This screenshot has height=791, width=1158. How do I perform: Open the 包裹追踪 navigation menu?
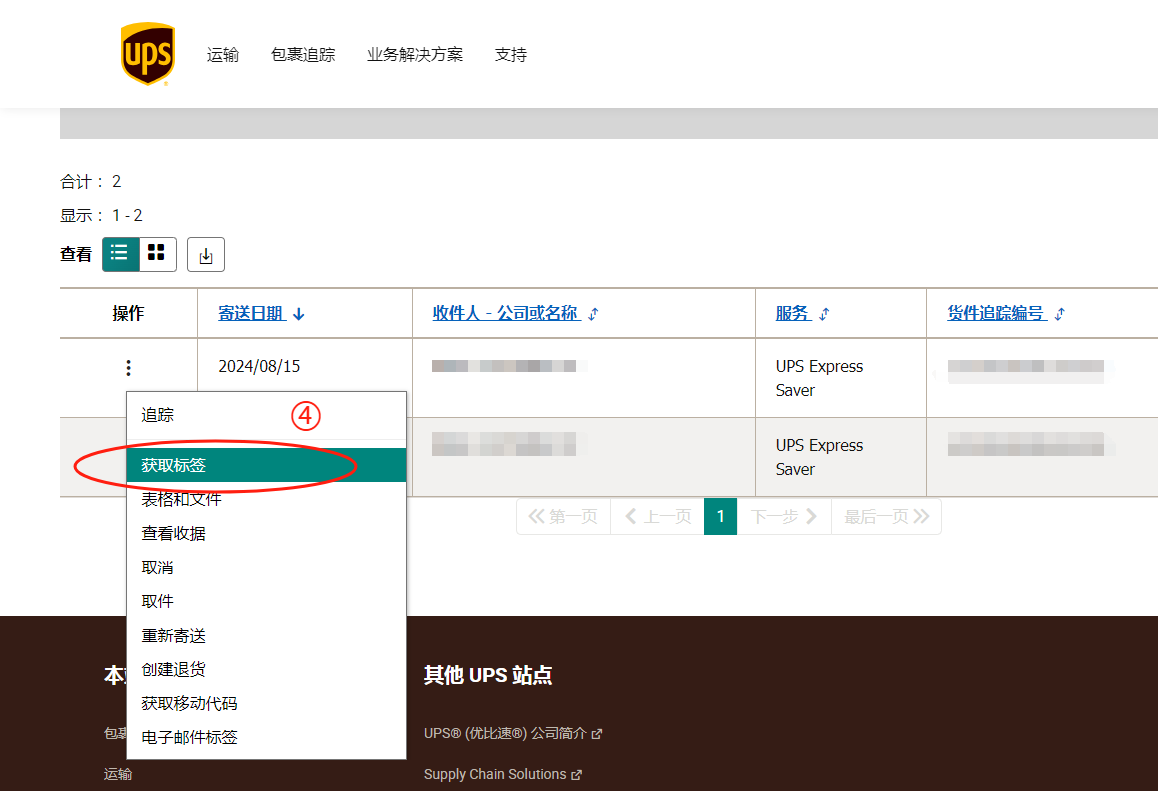pyautogui.click(x=303, y=55)
